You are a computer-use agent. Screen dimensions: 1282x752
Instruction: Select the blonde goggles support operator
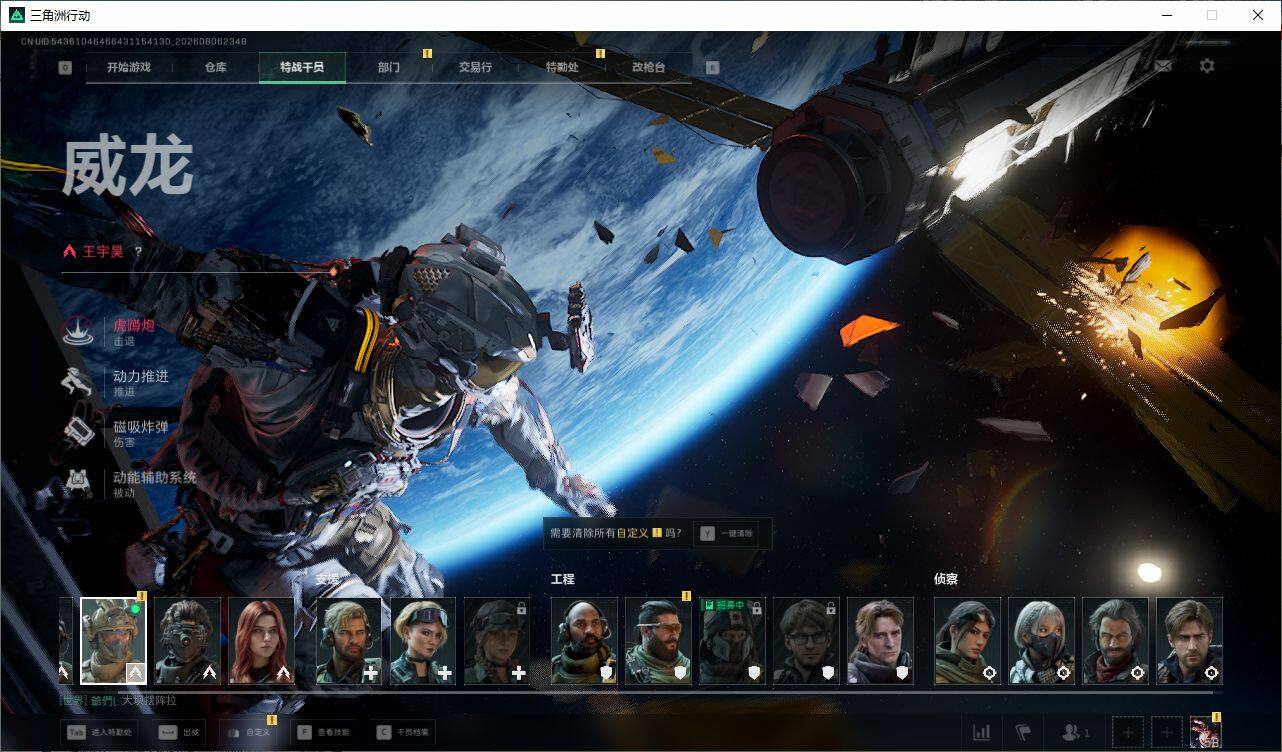(423, 641)
